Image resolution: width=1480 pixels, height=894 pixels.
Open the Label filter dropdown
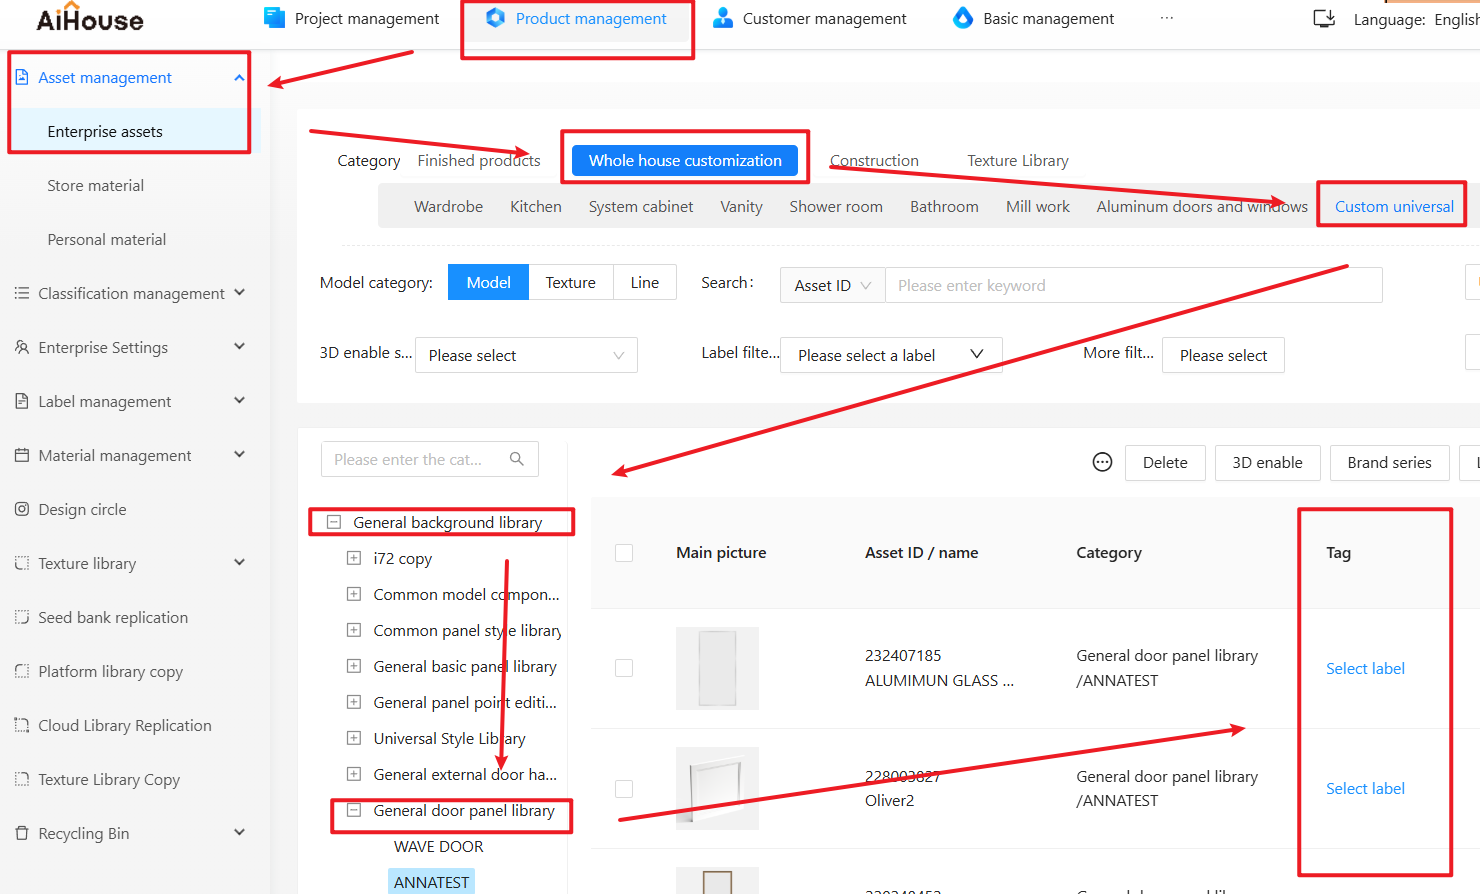890,355
